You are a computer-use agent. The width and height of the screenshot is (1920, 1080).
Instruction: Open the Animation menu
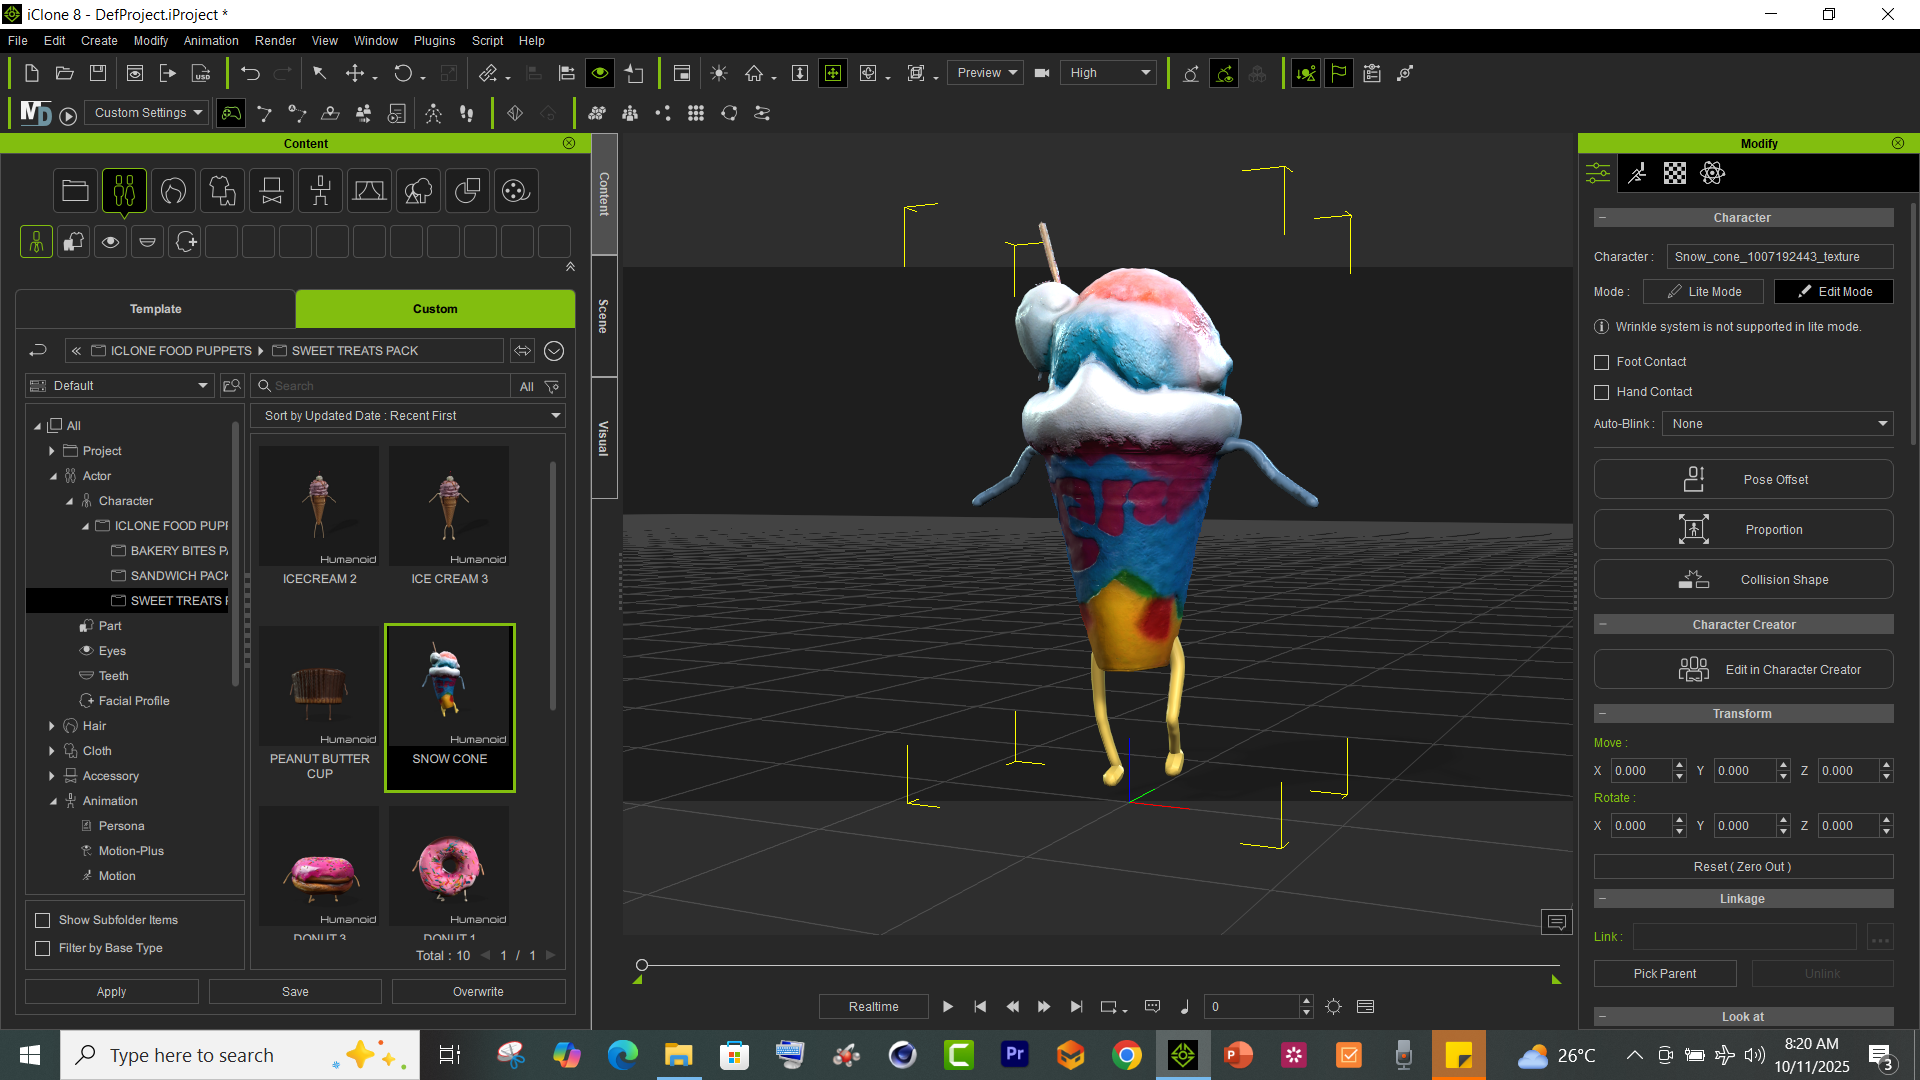[x=211, y=41]
